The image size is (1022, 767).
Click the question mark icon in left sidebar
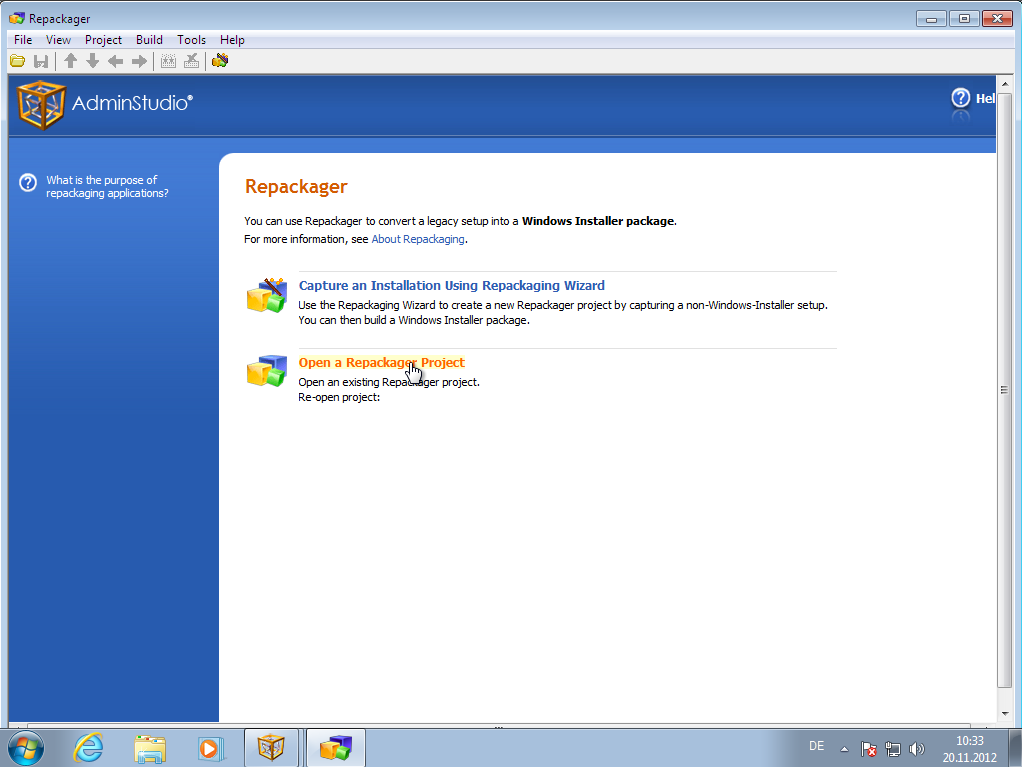[x=28, y=183]
